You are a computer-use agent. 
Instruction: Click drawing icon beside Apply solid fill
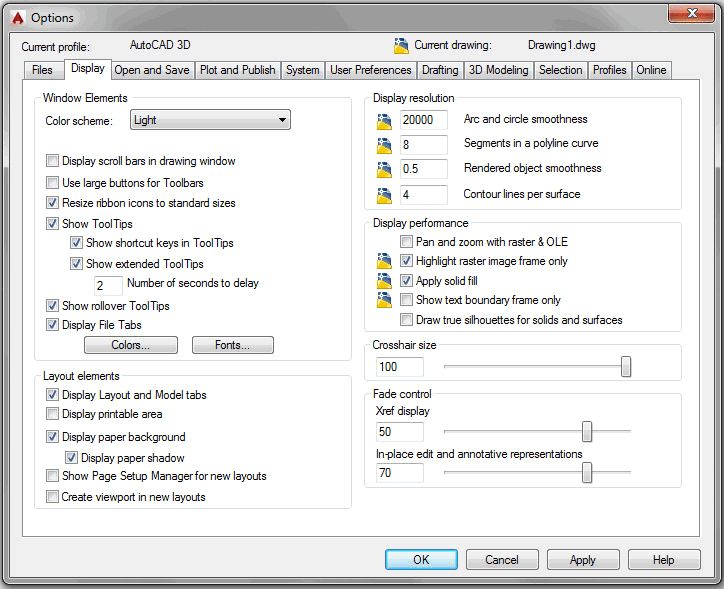tap(385, 281)
